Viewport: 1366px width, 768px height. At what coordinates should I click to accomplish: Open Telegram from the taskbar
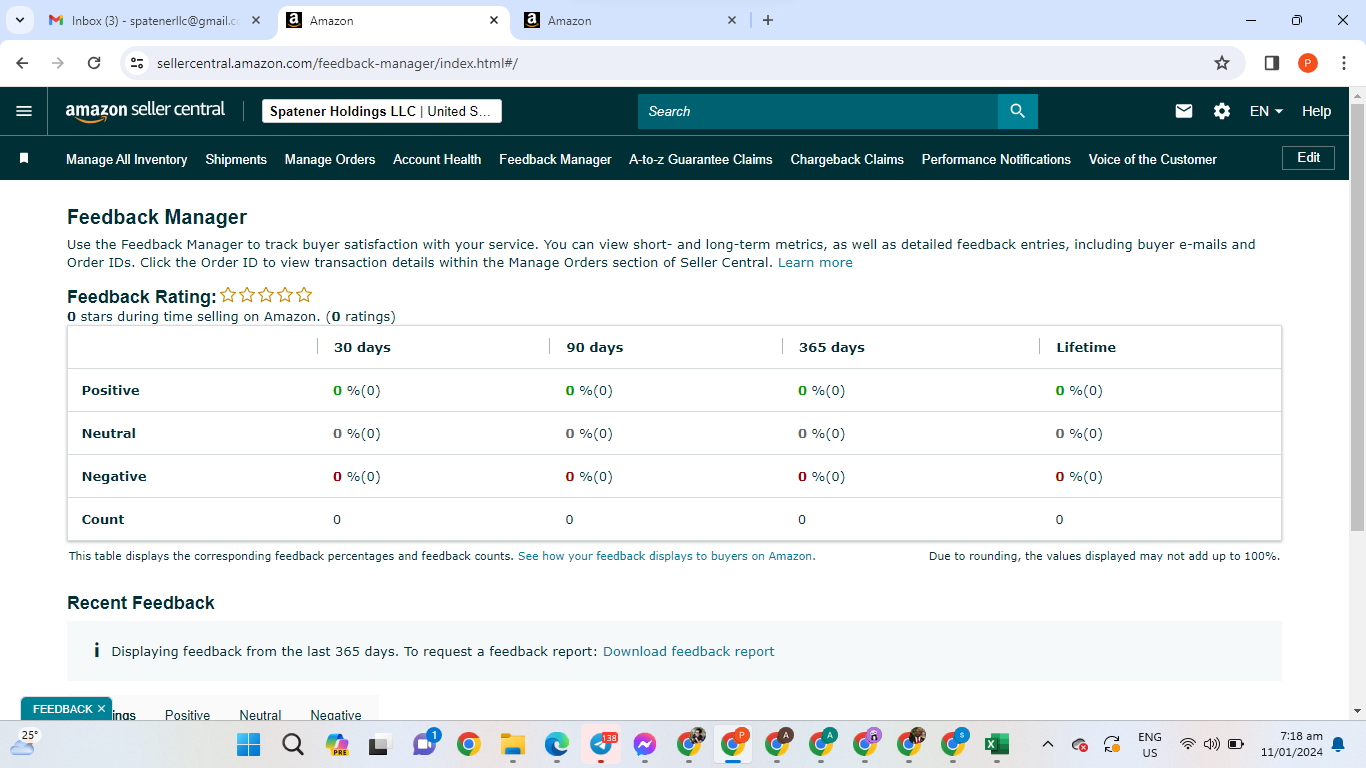[602, 745]
